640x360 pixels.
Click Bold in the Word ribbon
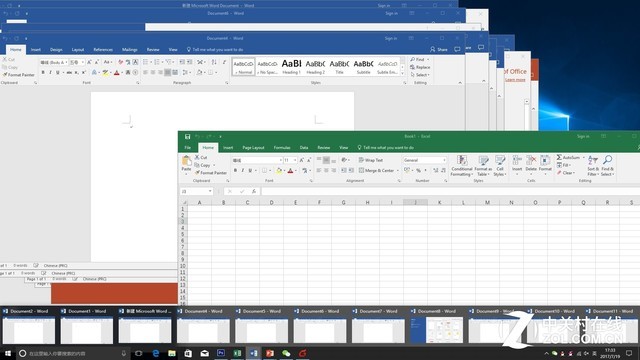pos(43,72)
